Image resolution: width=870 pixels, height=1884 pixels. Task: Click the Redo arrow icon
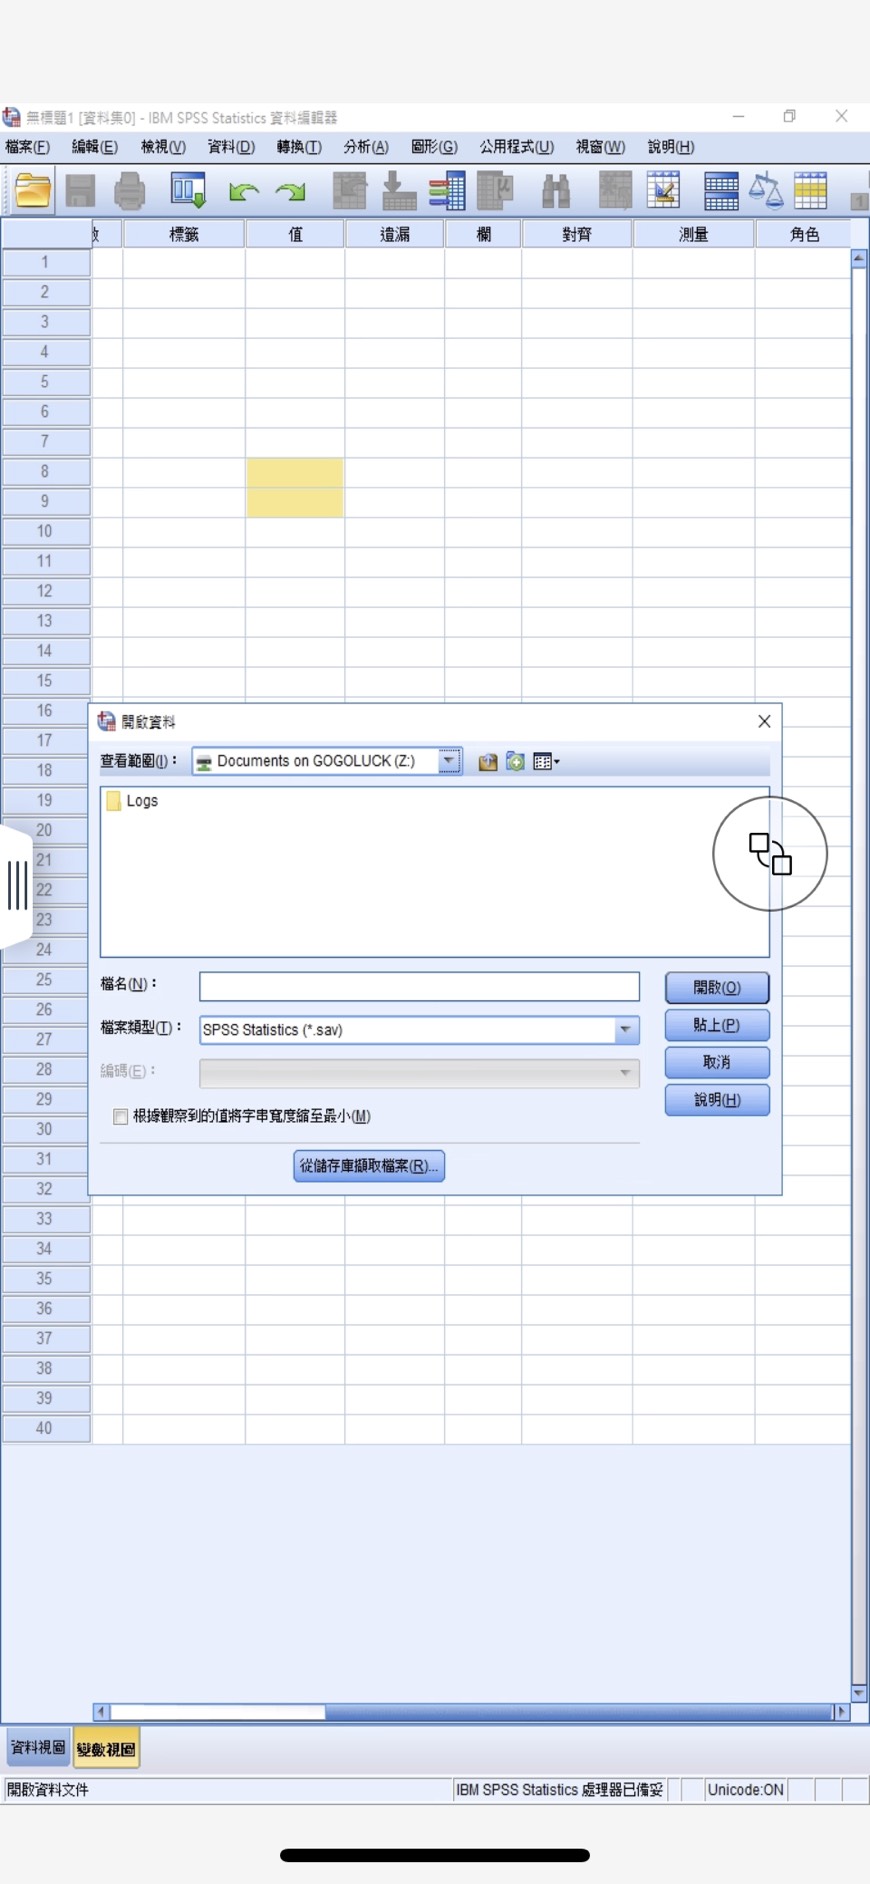click(291, 191)
